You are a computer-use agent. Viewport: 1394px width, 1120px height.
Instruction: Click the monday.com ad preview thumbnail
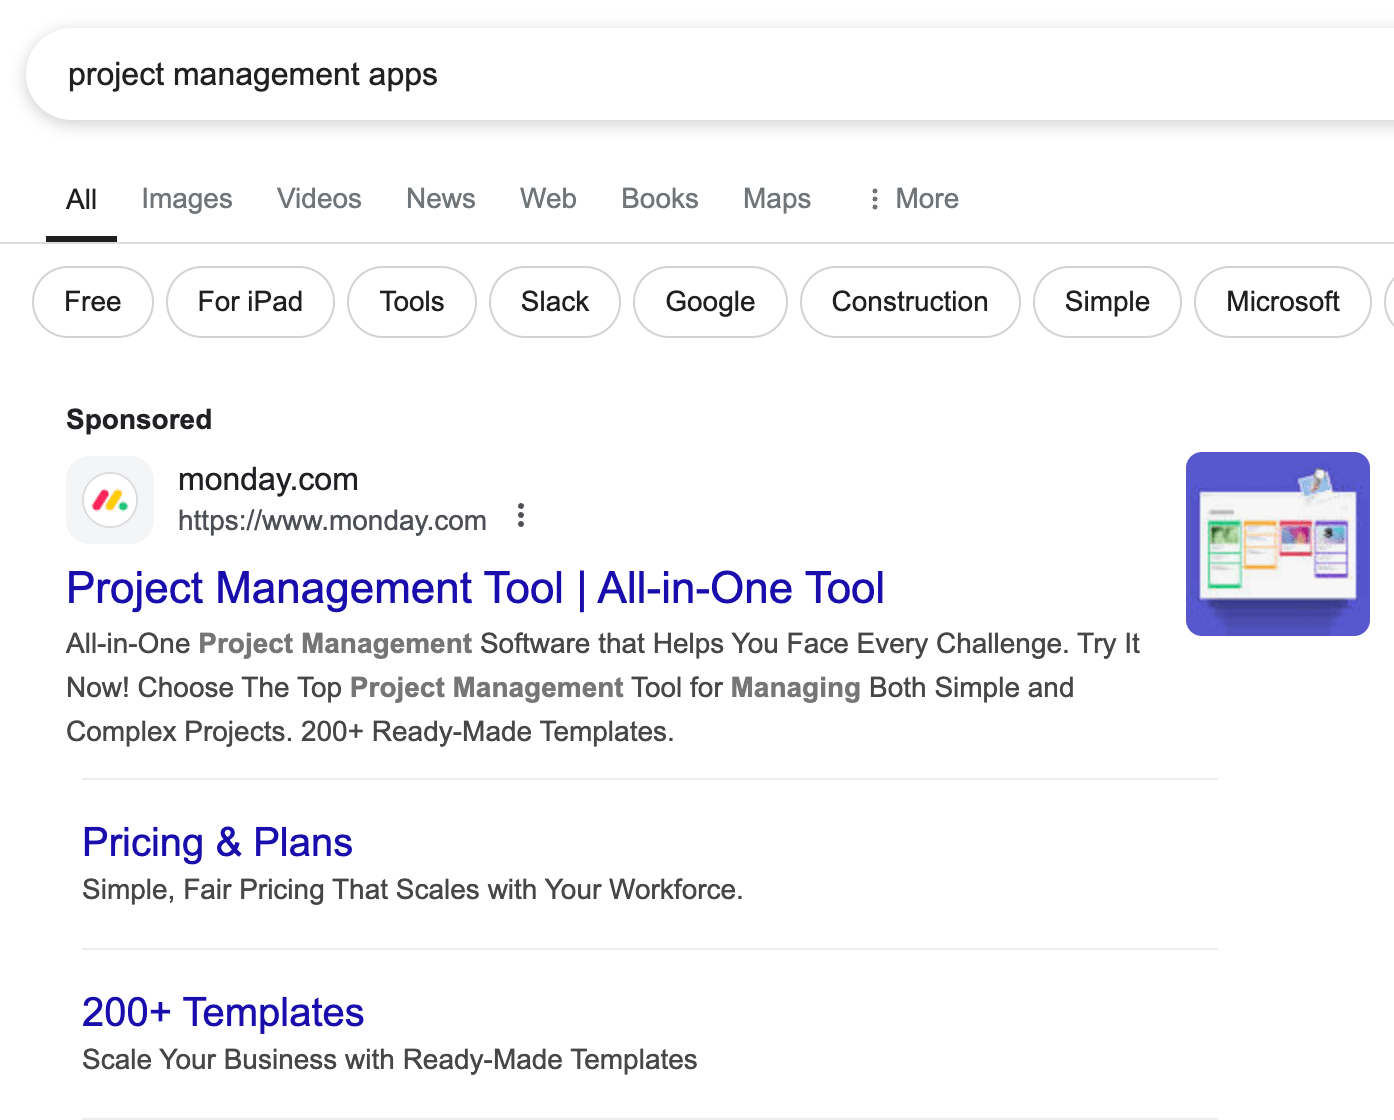click(1278, 544)
